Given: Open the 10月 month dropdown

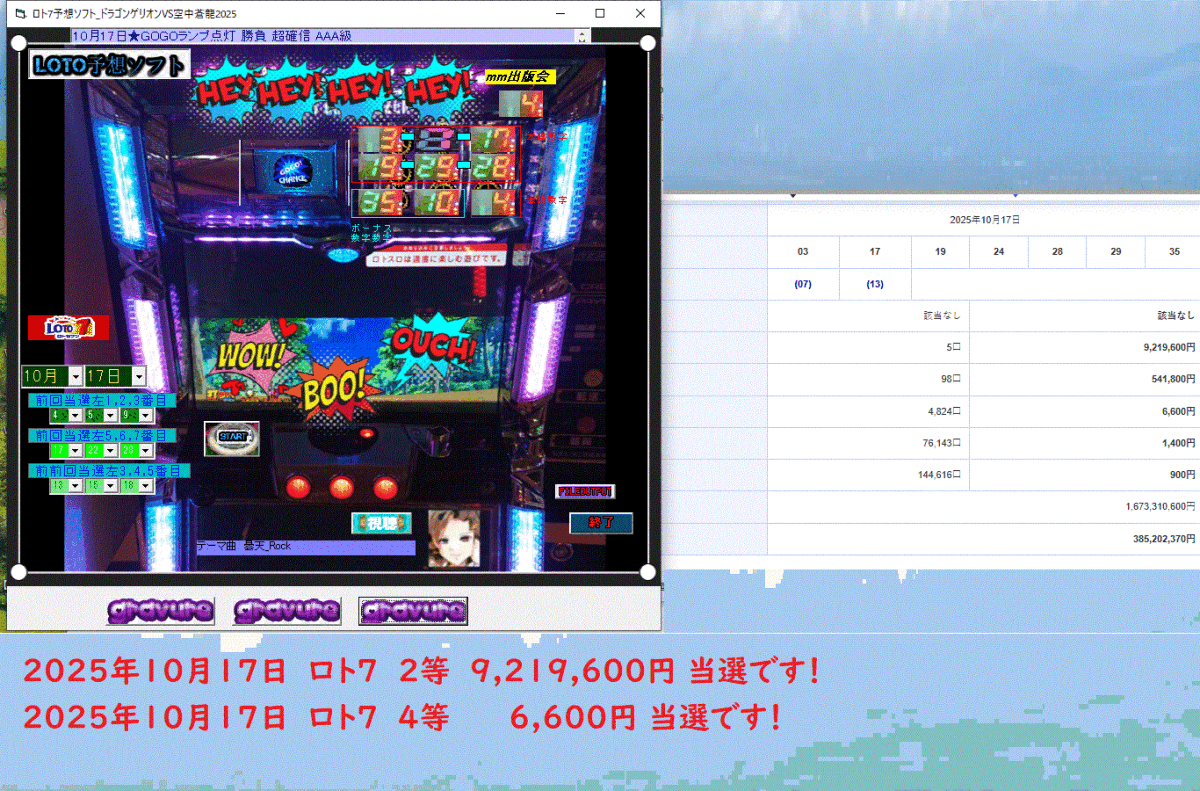Looking at the screenshot, I should 76,377.
